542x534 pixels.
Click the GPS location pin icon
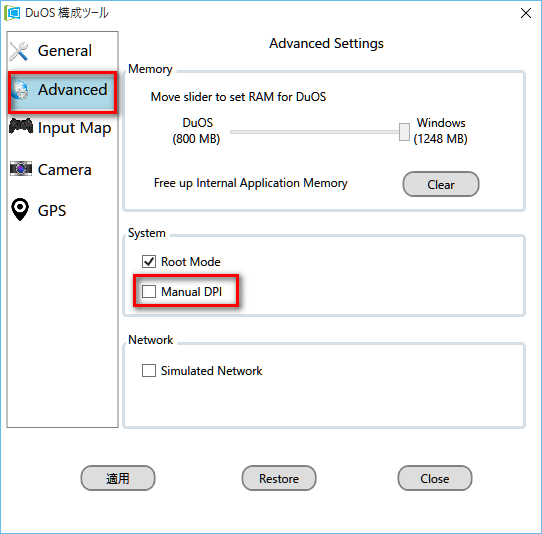click(x=20, y=209)
